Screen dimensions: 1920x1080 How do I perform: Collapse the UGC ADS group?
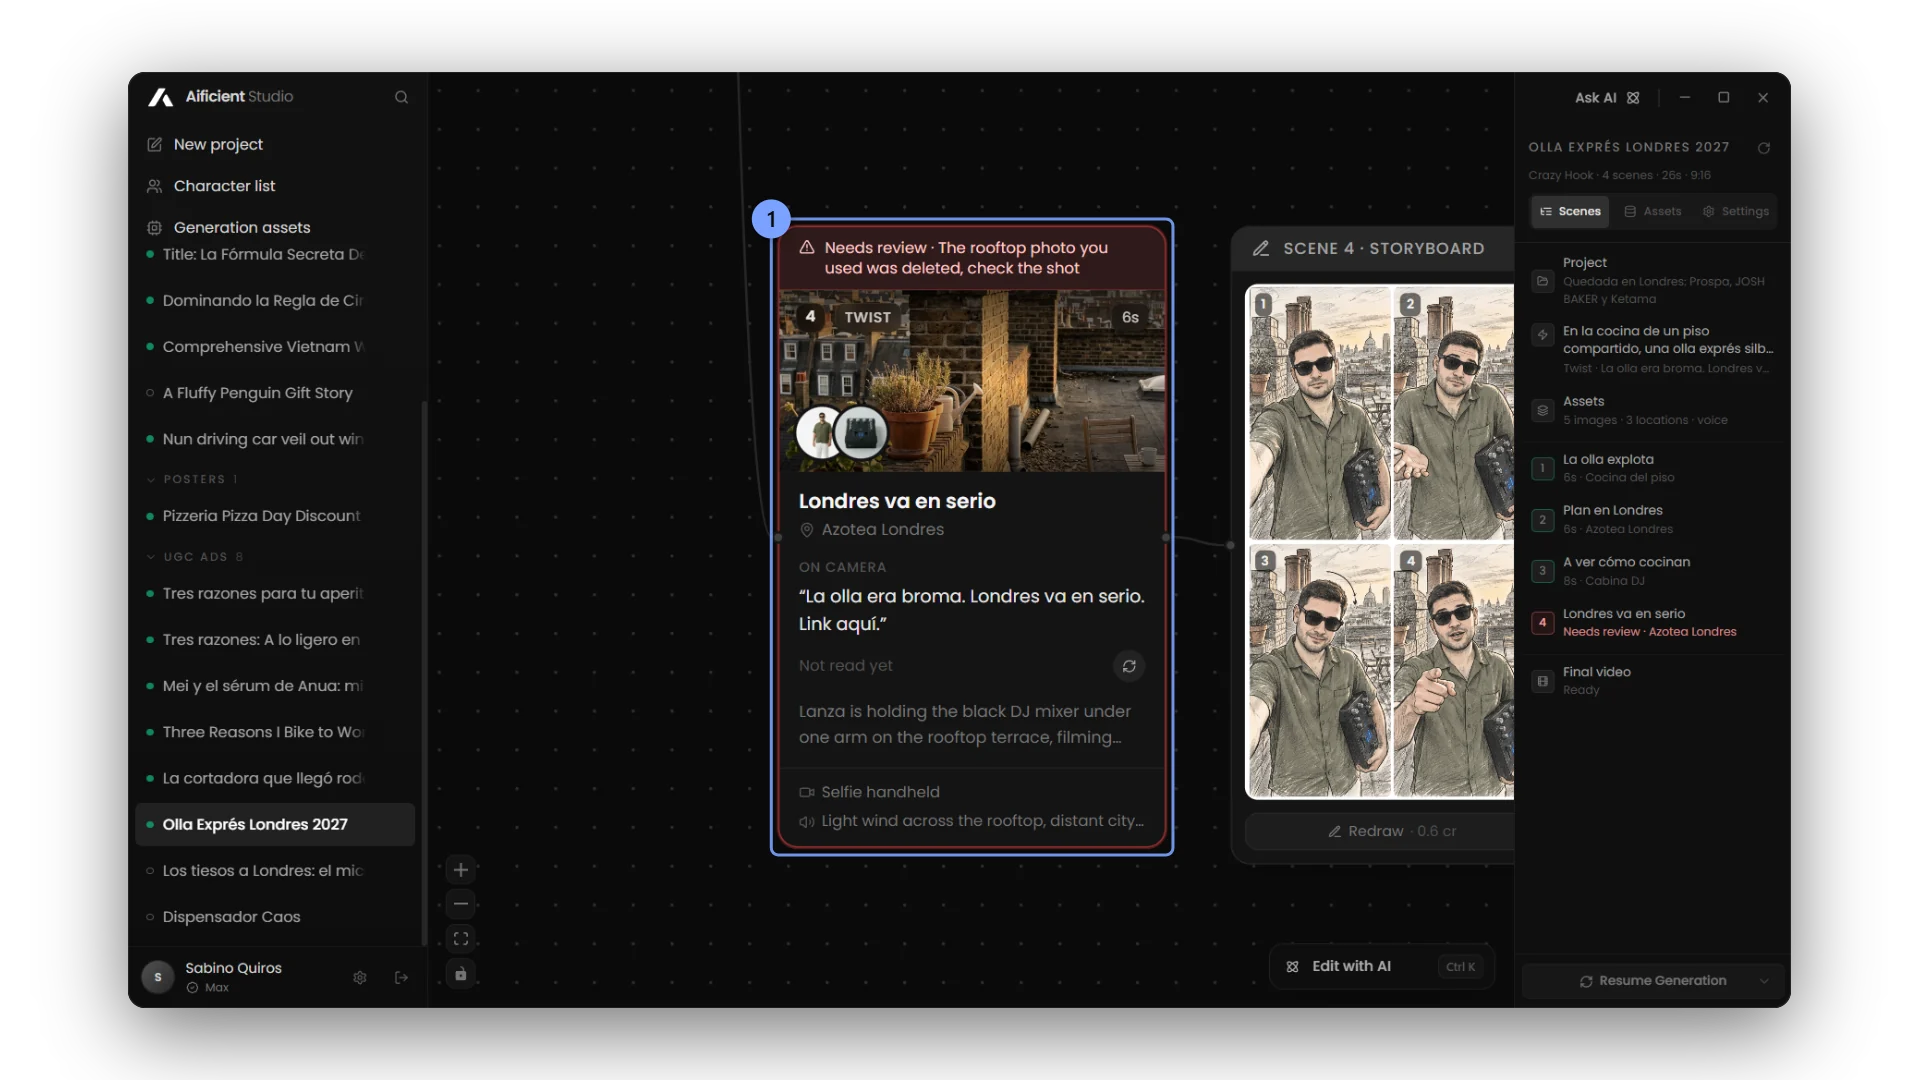click(196, 556)
